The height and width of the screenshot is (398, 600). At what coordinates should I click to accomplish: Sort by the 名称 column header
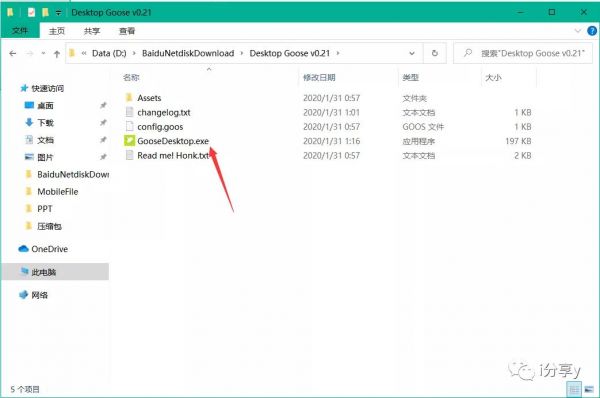tap(131, 78)
